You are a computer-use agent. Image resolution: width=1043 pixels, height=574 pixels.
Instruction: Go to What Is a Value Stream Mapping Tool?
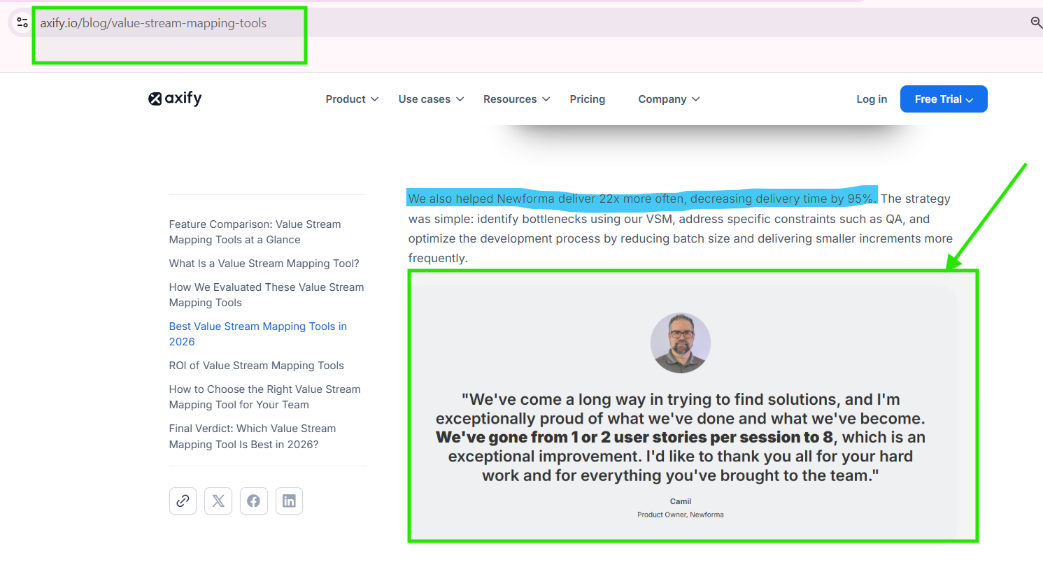pos(264,263)
